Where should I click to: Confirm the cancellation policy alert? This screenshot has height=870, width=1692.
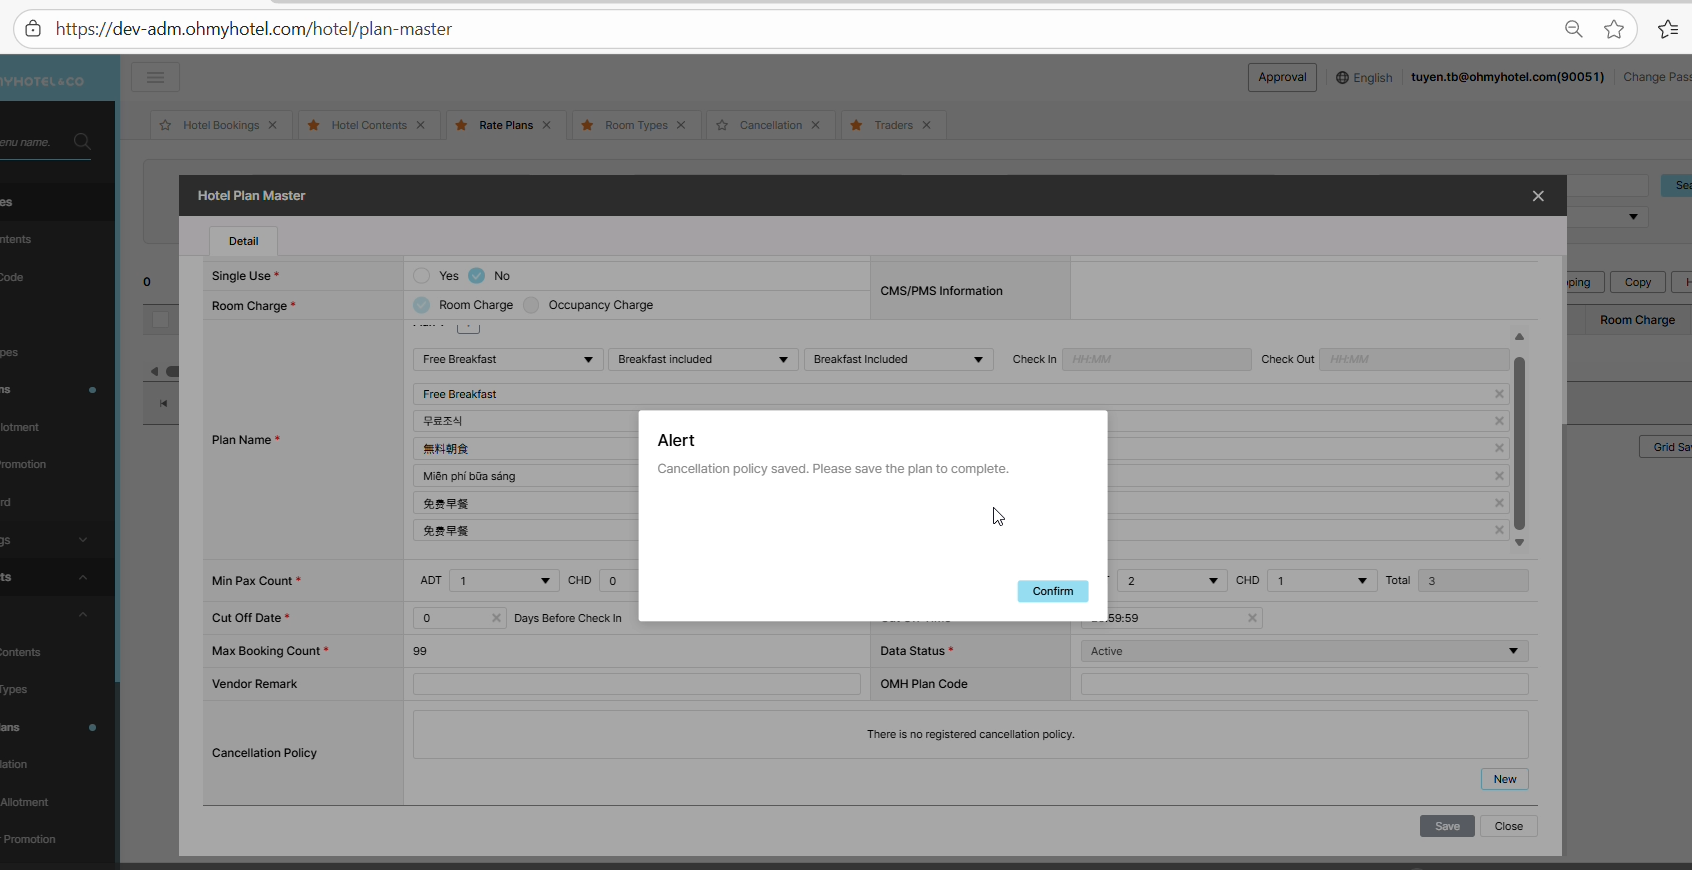click(x=1052, y=591)
